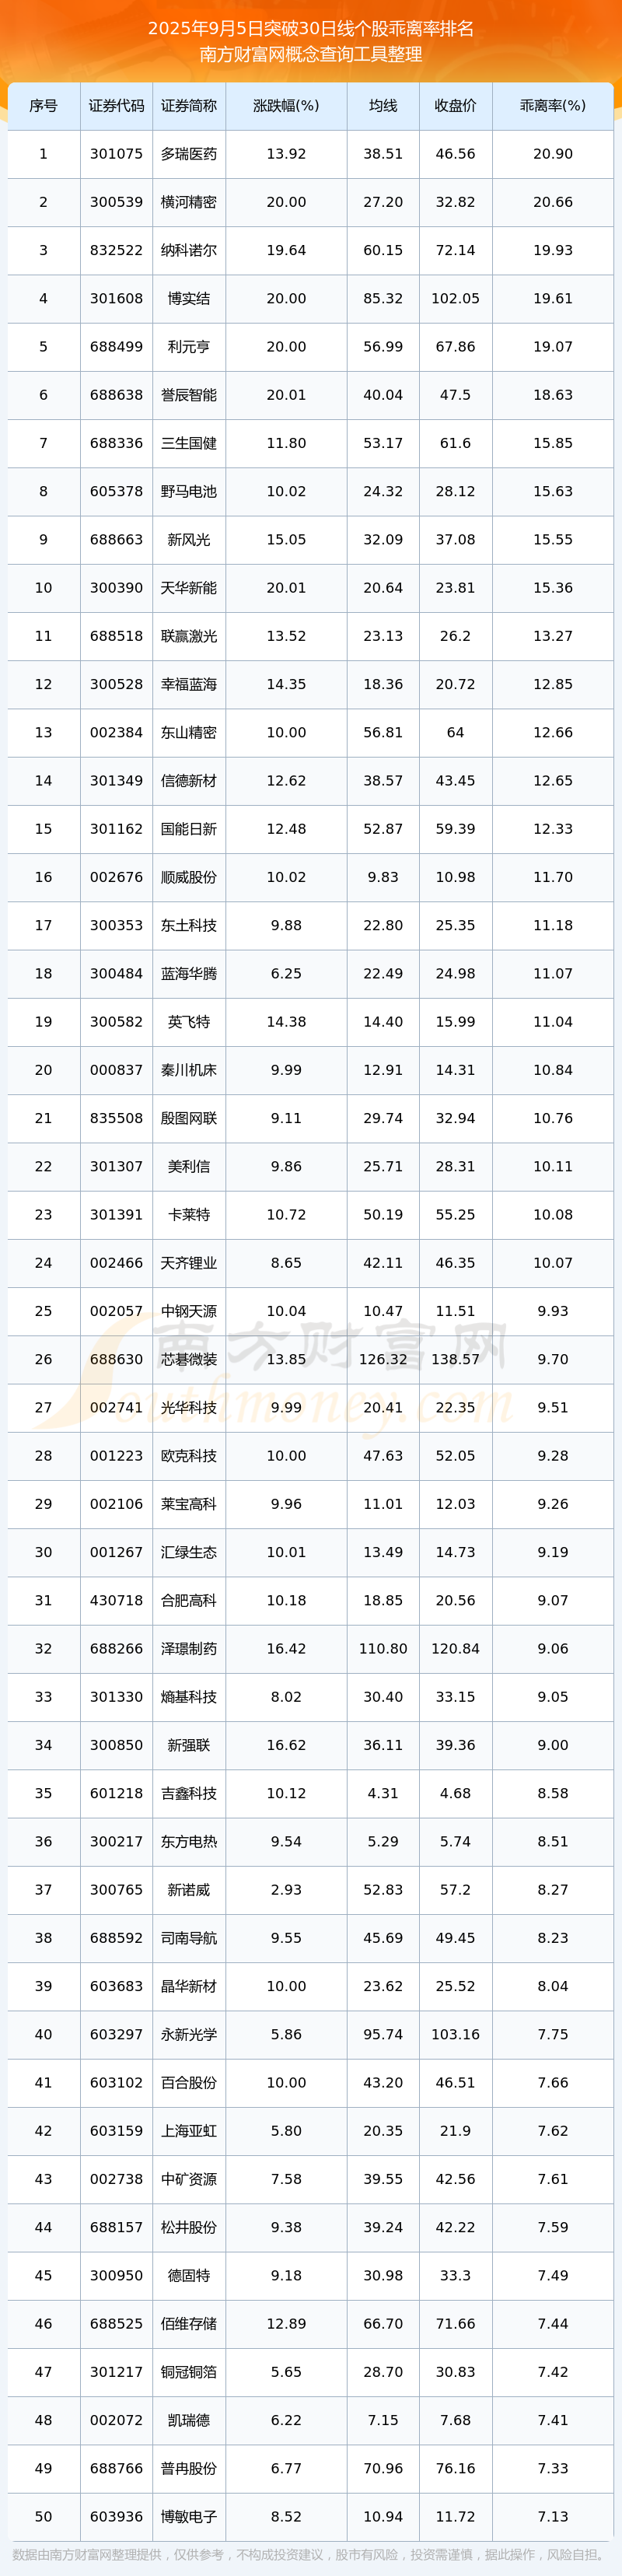
Task: Click stock name 吉鑫科技
Action: [x=189, y=1794]
